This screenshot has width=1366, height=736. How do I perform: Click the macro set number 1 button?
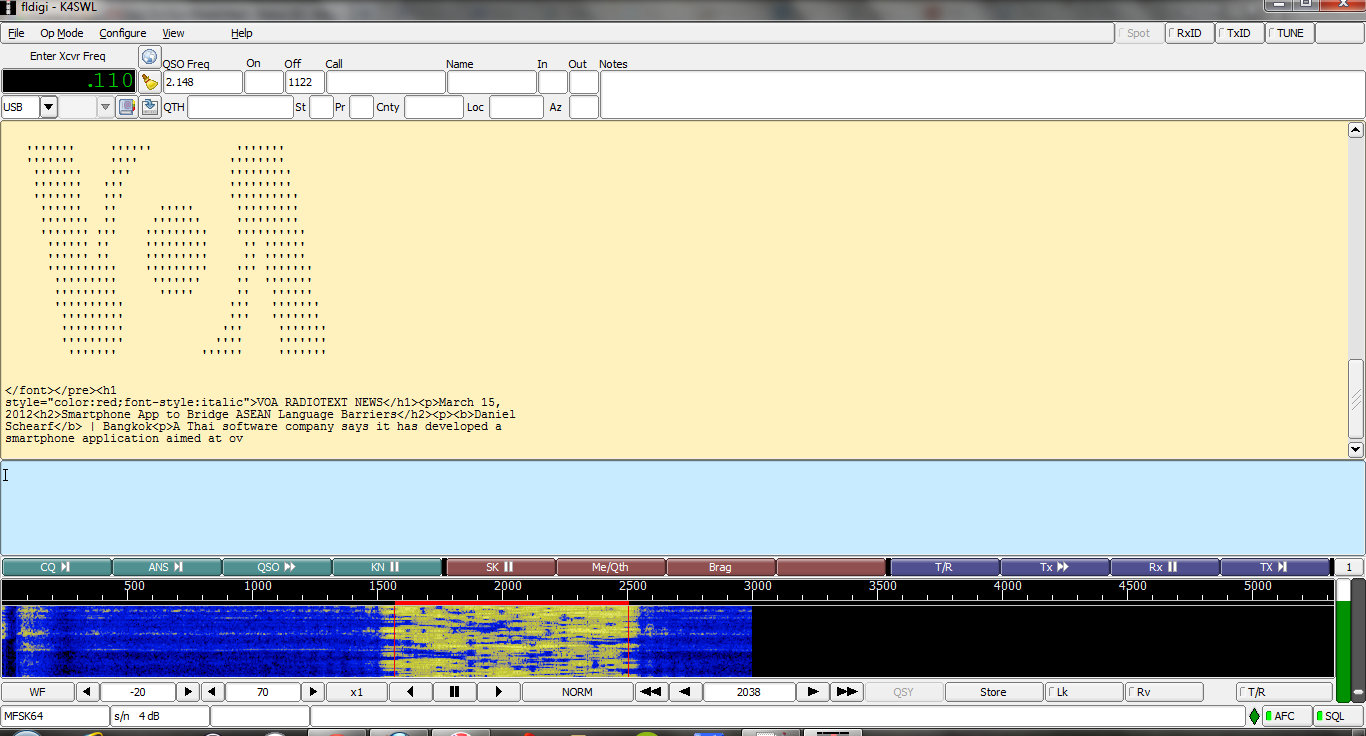coord(1348,567)
